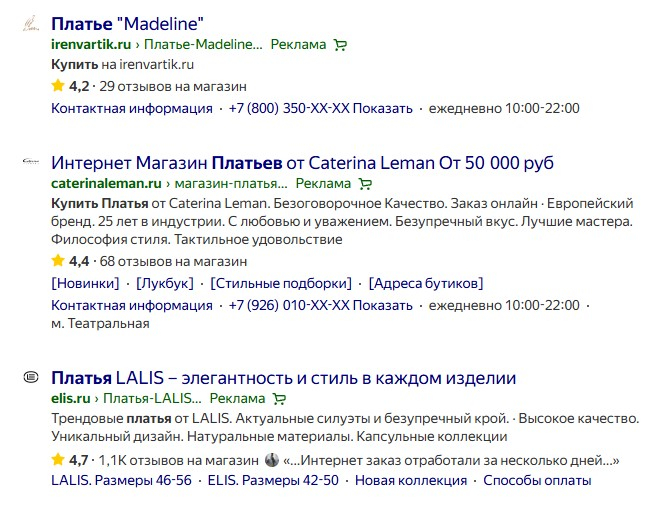Click reviewer avatar next to LALIS review
Screen dimensions: 652x507
click(271, 460)
